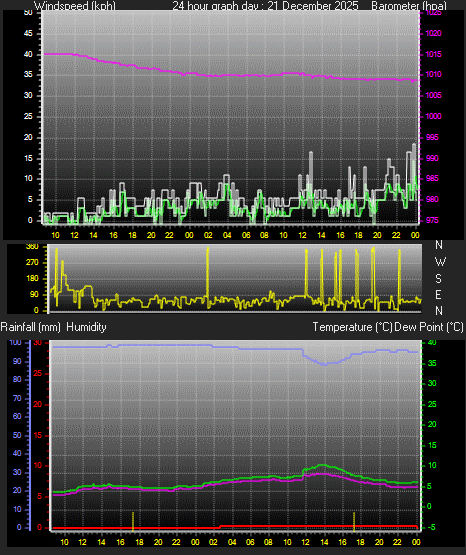The height and width of the screenshot is (555, 466).
Task: Select the blue 100 humidity scale label
Action: [16, 342]
